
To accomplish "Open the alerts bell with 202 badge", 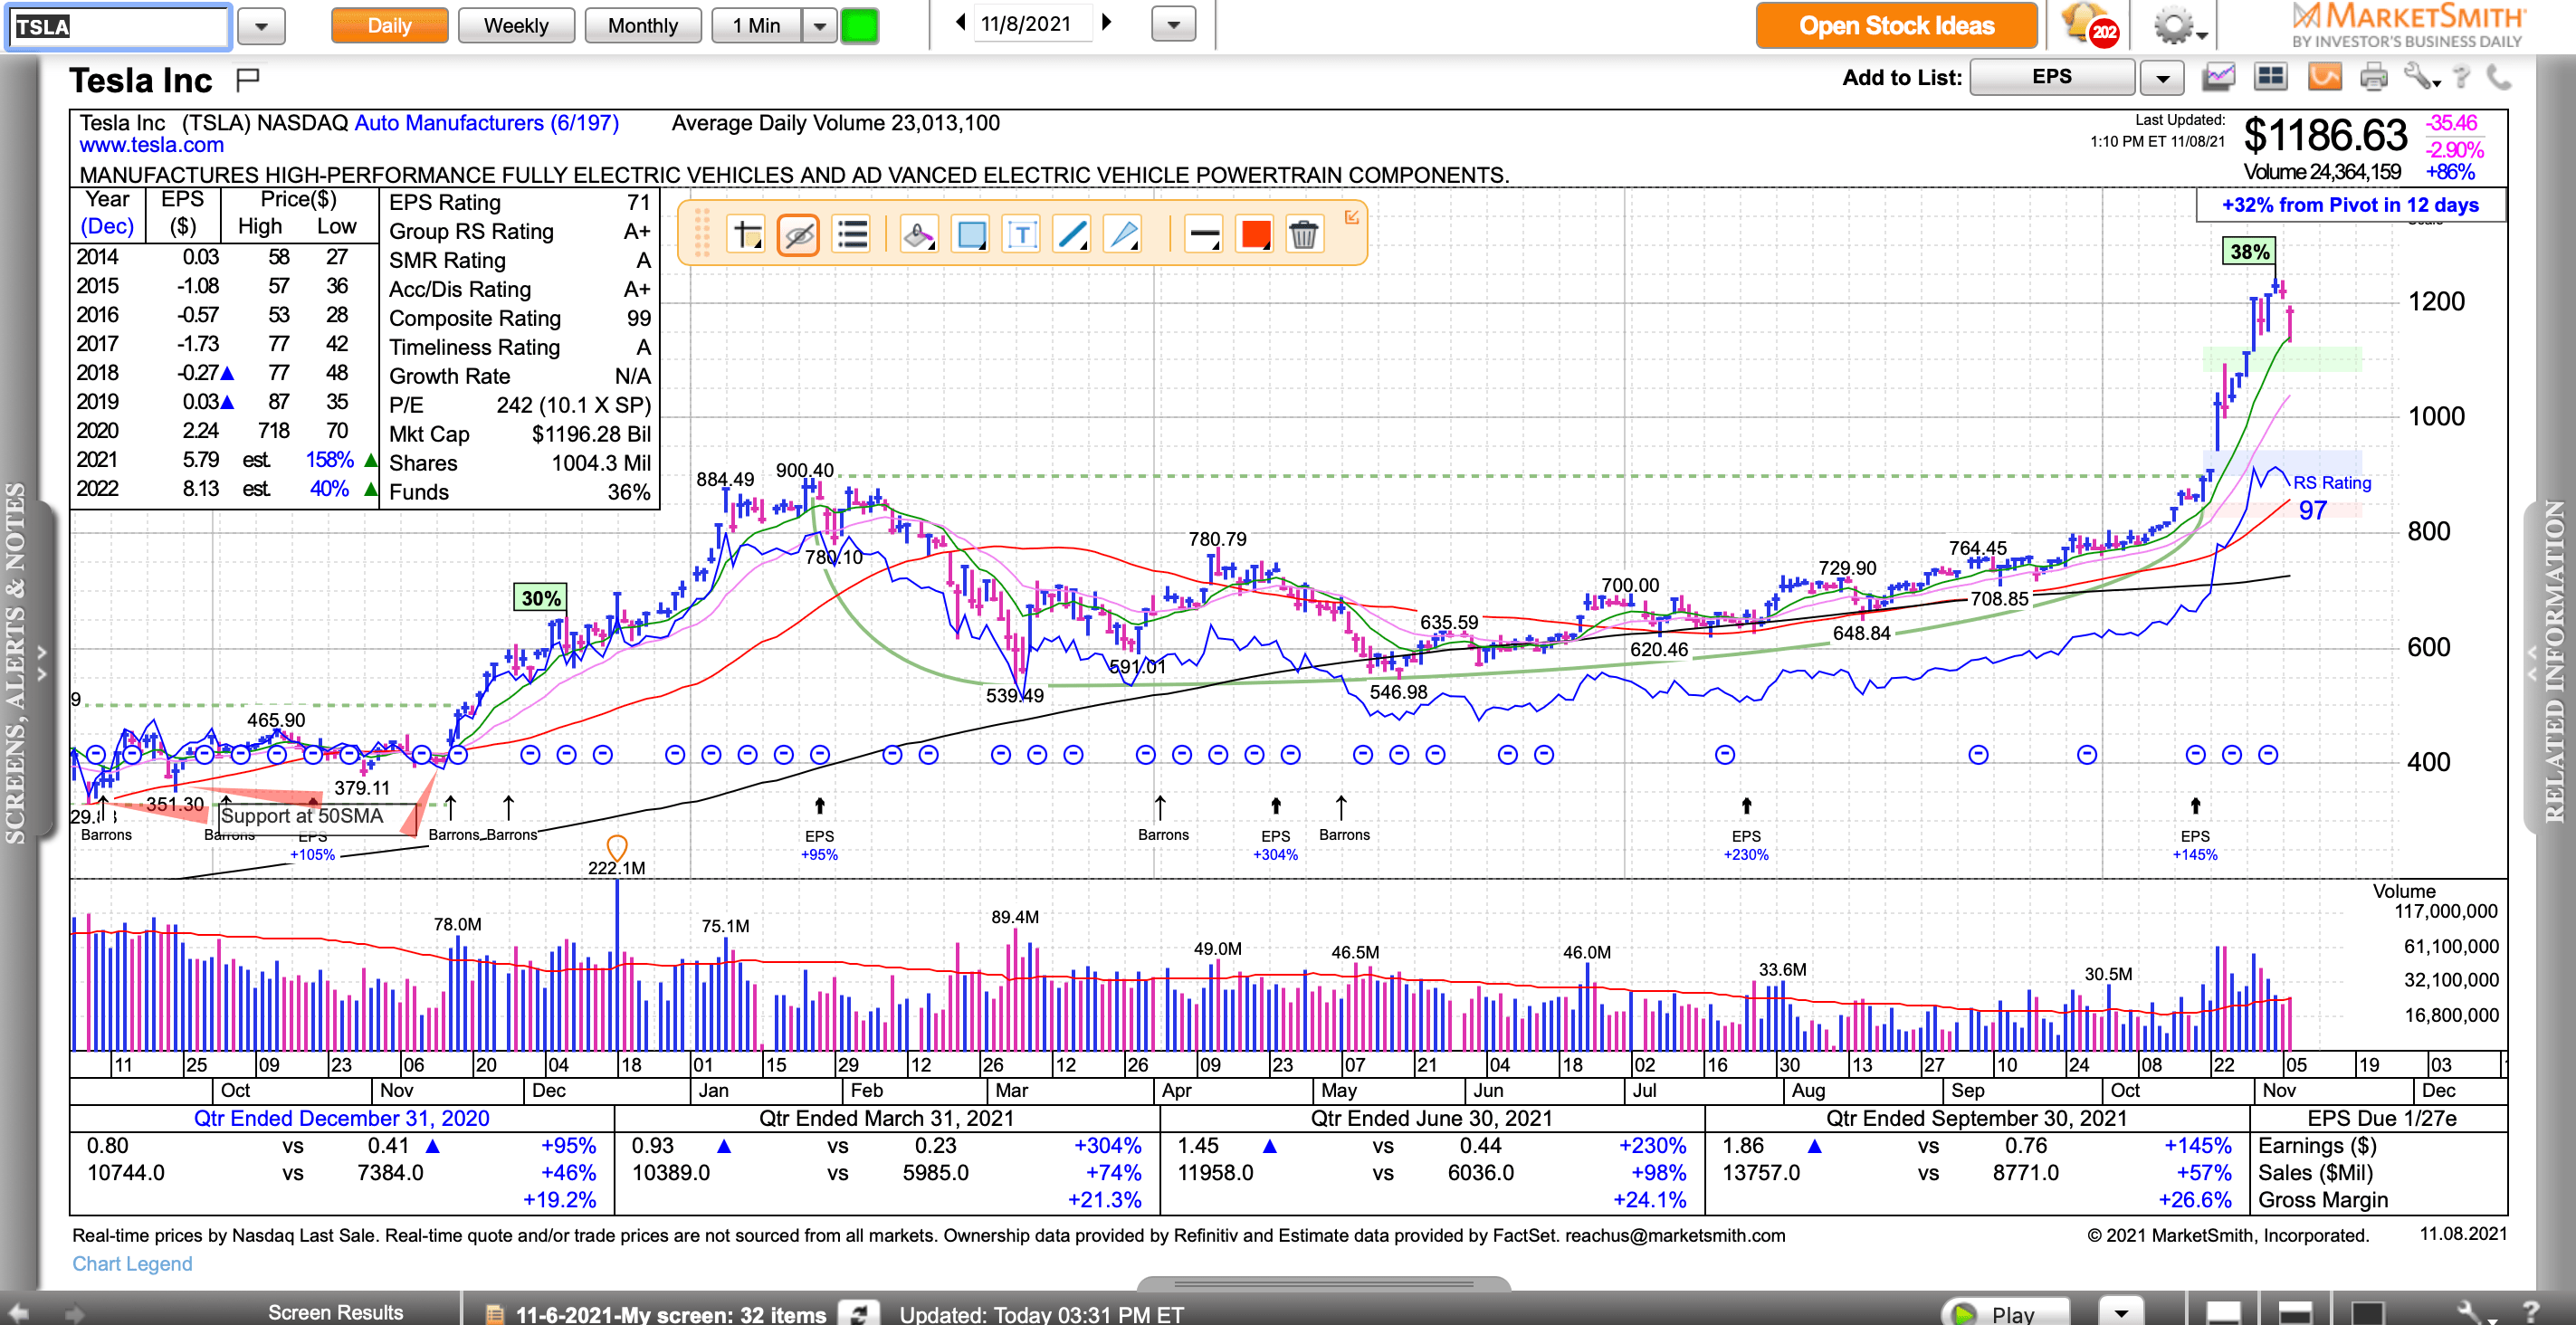I will (2089, 24).
